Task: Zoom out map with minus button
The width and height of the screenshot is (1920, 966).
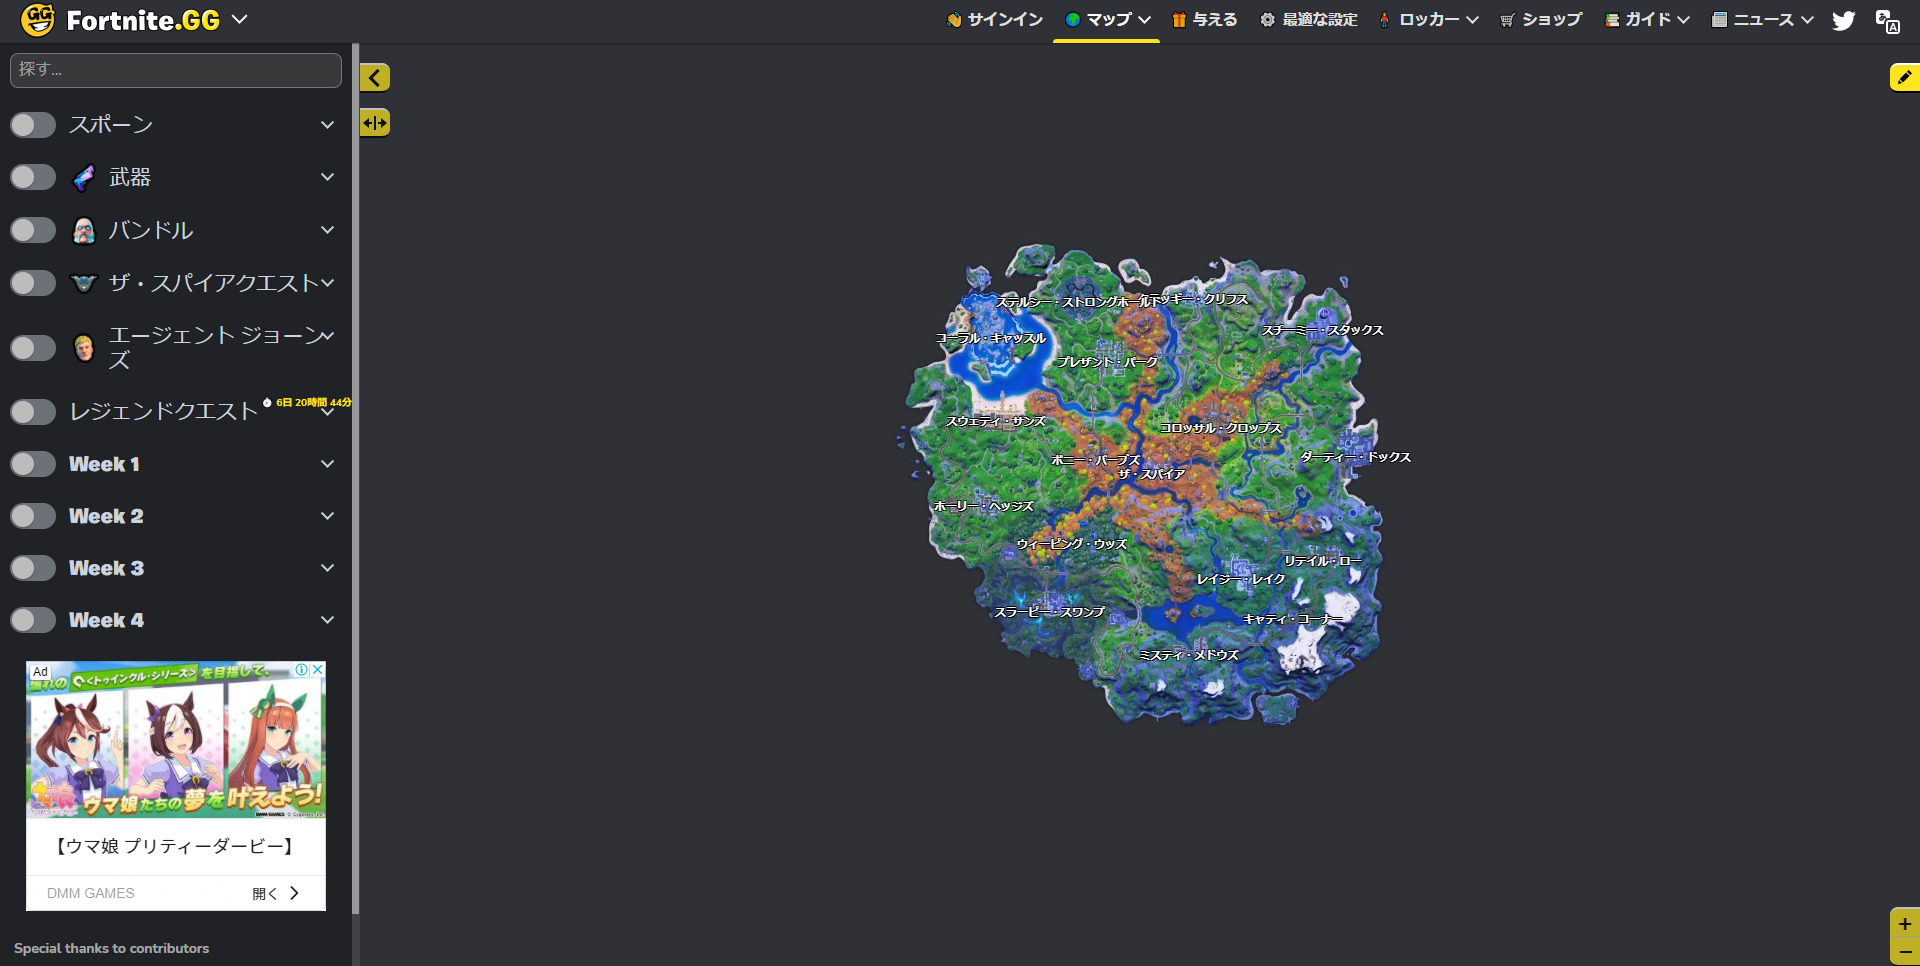Action: point(1904,953)
